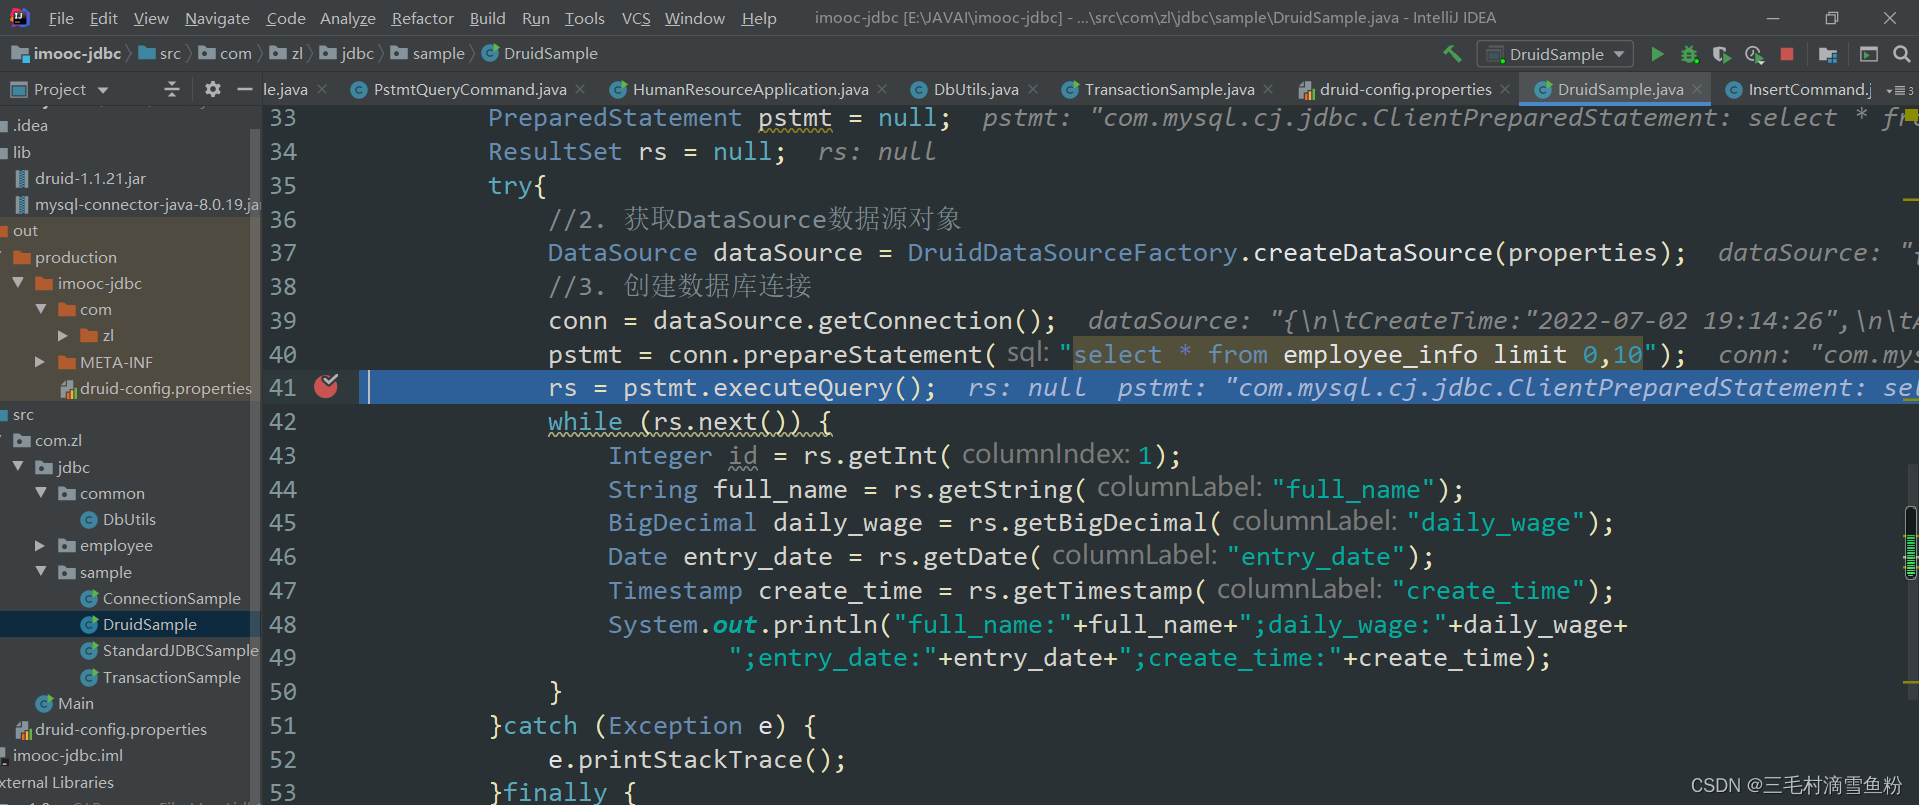Viewport: 1919px width, 805px height.
Task: Collapse the com folder under imooc-jdbc
Action: click(x=41, y=309)
